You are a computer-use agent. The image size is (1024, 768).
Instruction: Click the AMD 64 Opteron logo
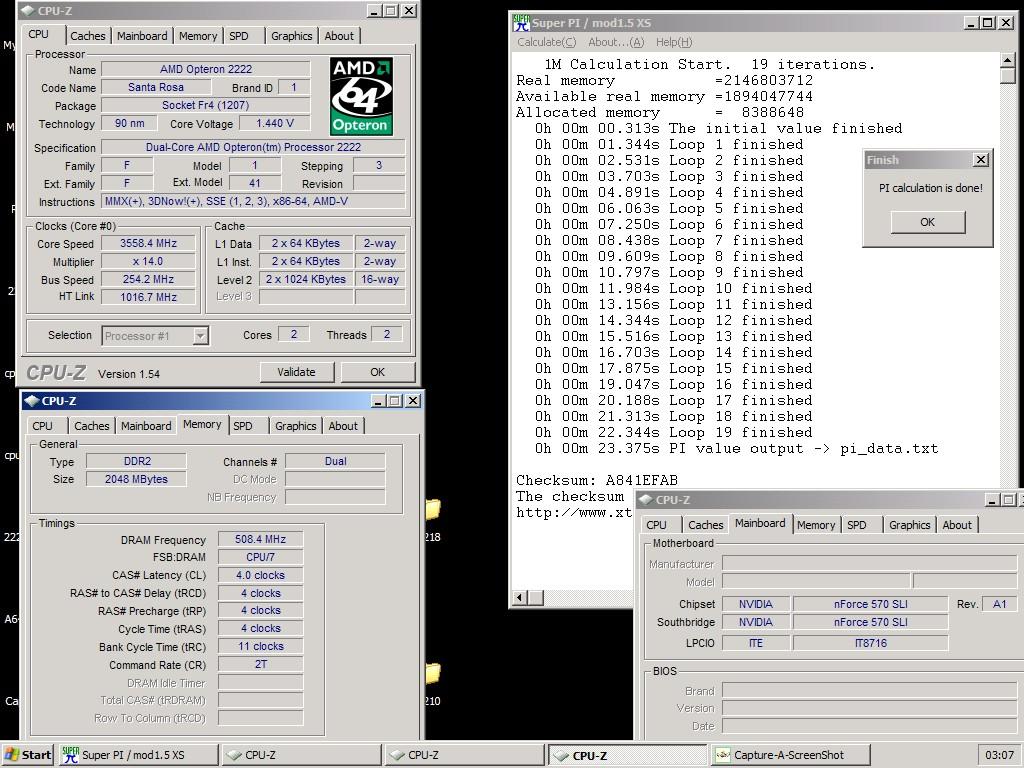coord(360,96)
